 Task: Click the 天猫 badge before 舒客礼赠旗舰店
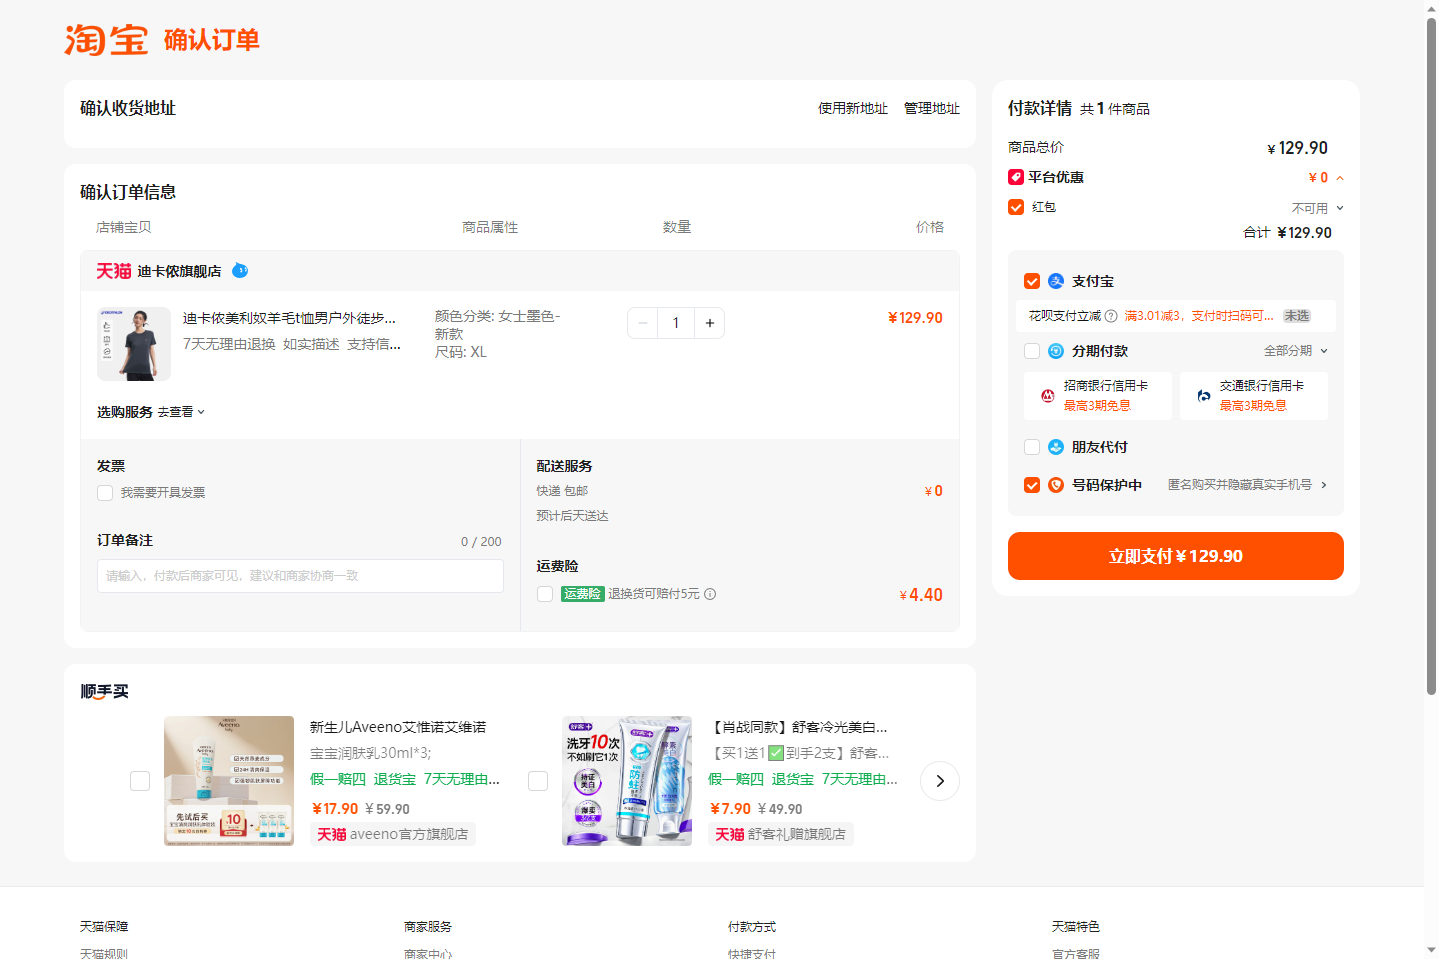coord(730,834)
